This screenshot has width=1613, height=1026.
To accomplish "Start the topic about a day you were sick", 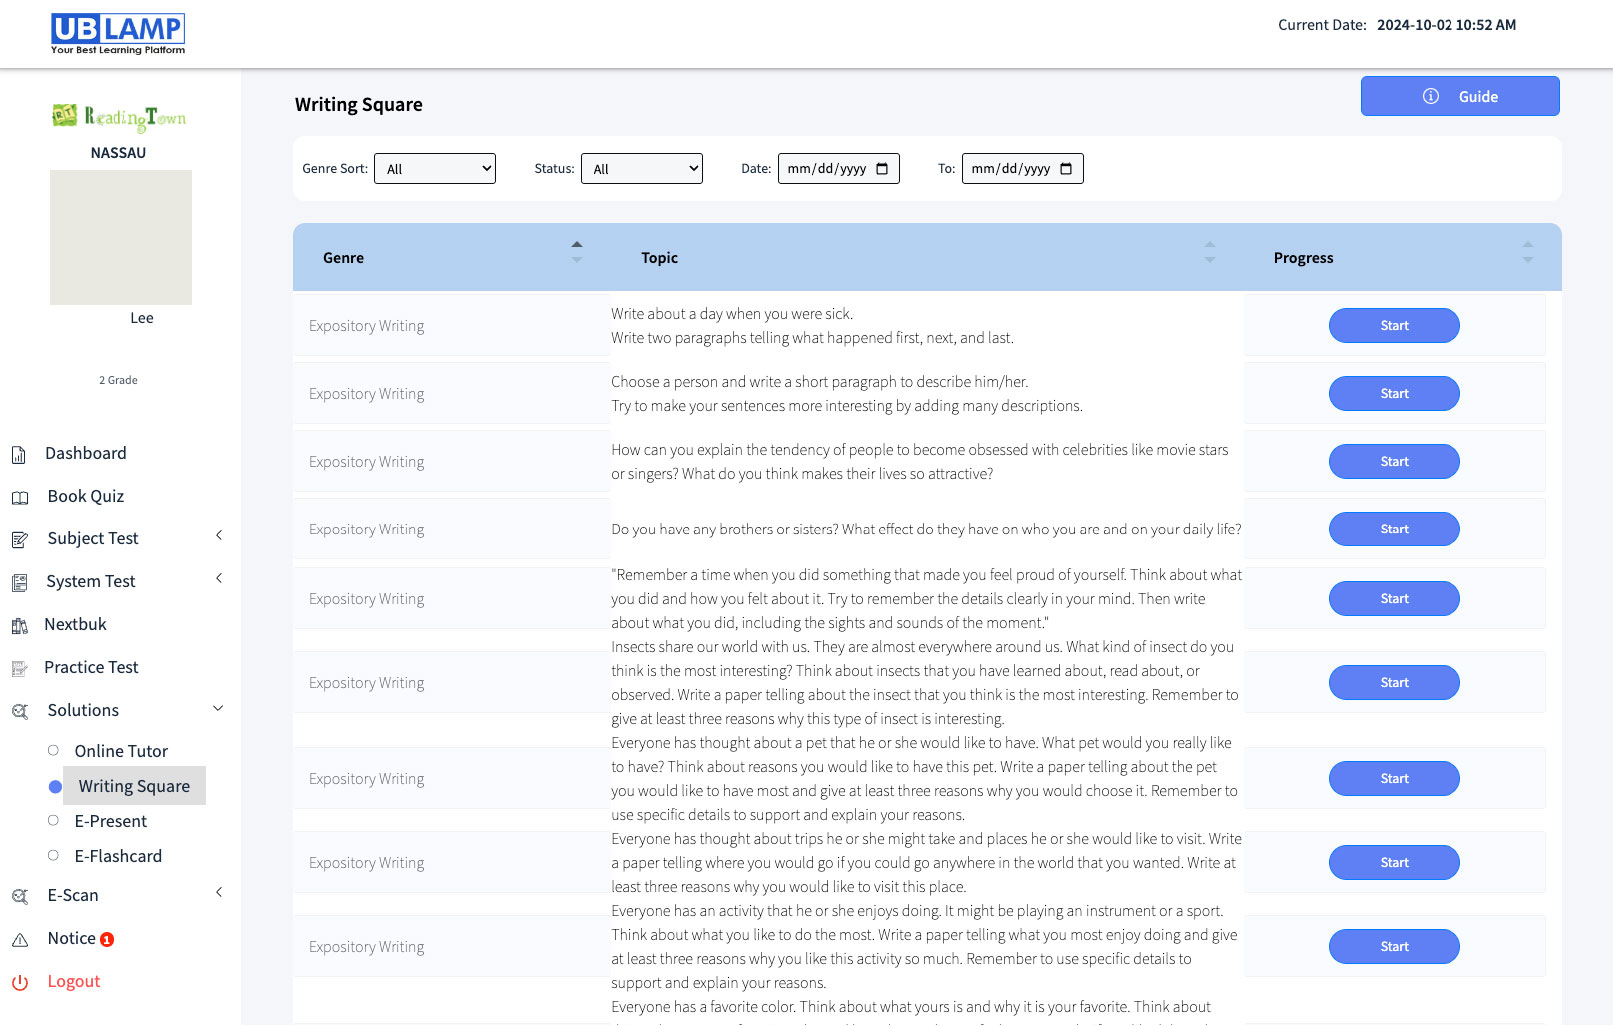I will pos(1394,325).
